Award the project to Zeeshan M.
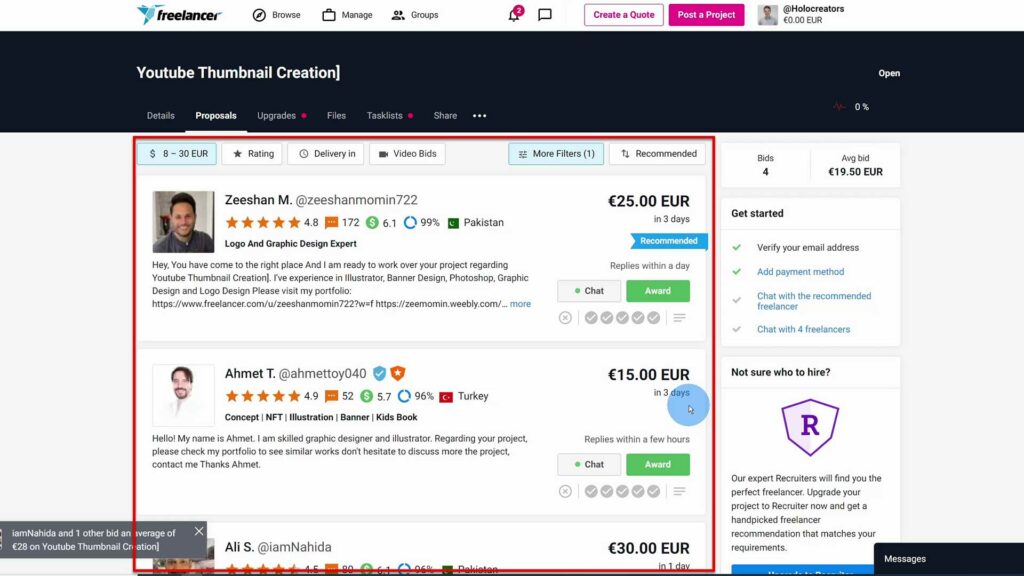This screenshot has height=576, width=1024. click(658, 291)
